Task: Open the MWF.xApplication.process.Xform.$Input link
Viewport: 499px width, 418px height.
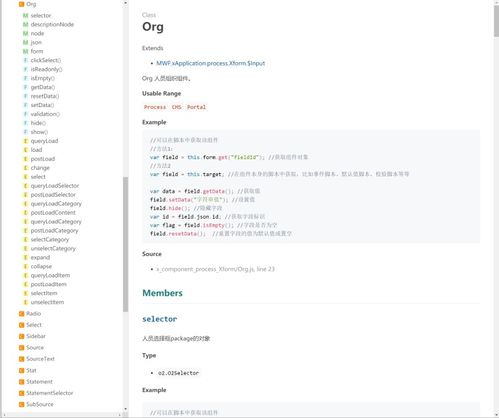Action: tap(211, 63)
